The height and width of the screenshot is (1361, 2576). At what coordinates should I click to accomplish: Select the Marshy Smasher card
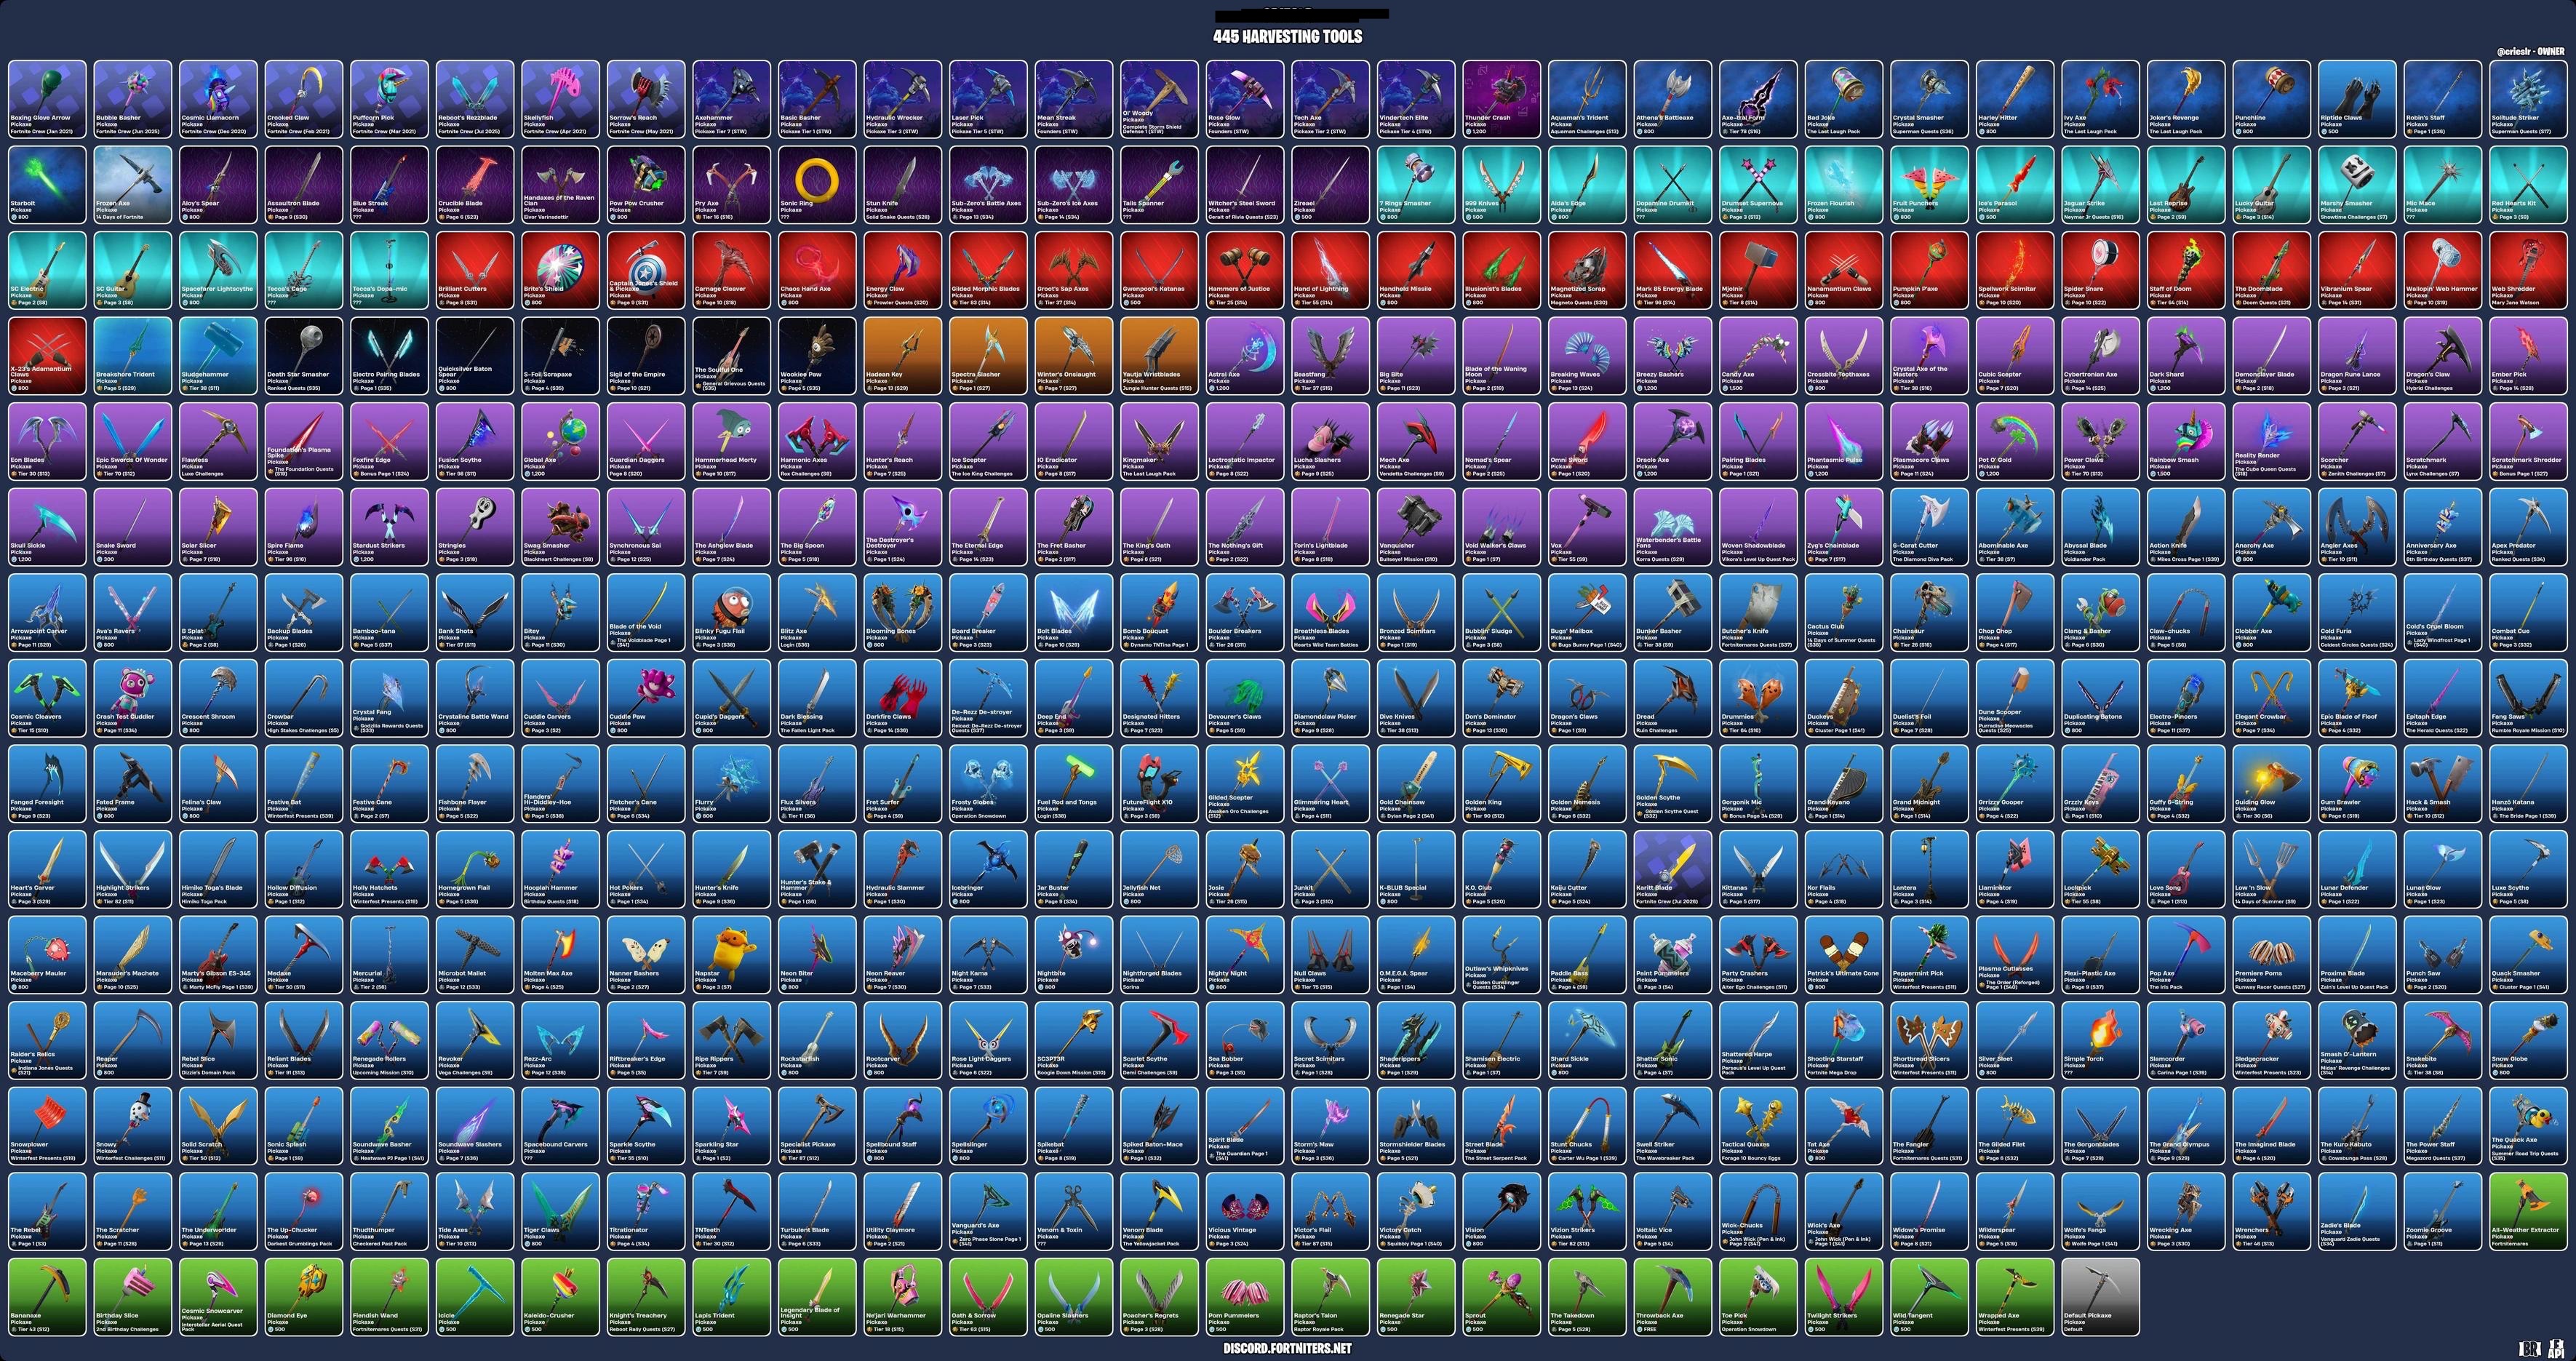click(x=2356, y=184)
